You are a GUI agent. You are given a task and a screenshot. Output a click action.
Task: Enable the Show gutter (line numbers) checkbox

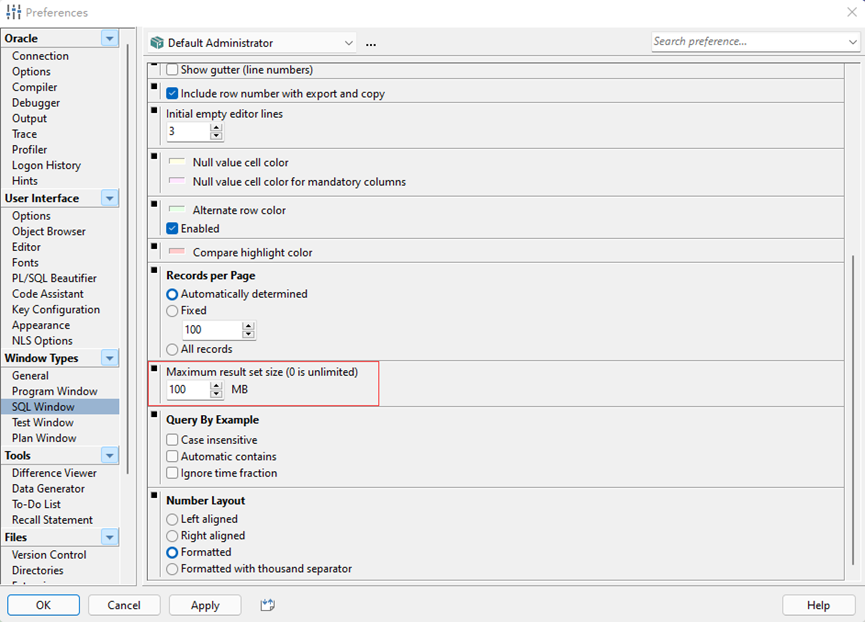click(172, 70)
